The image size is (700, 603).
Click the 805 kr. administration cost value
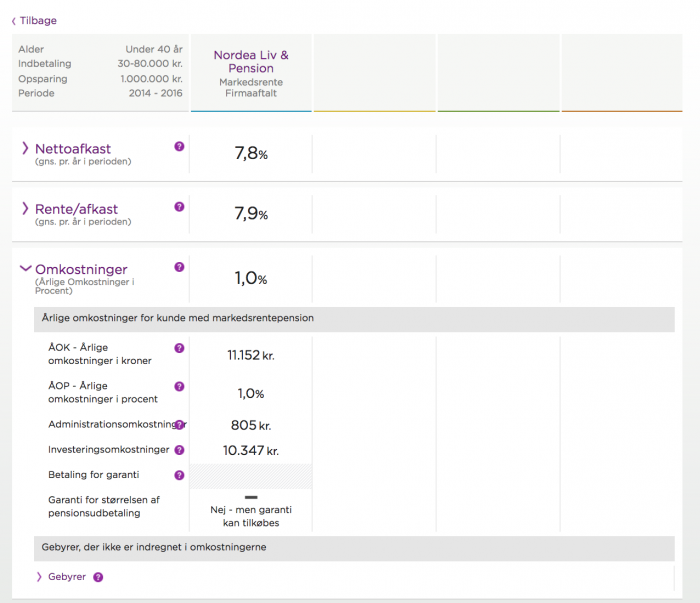click(251, 425)
